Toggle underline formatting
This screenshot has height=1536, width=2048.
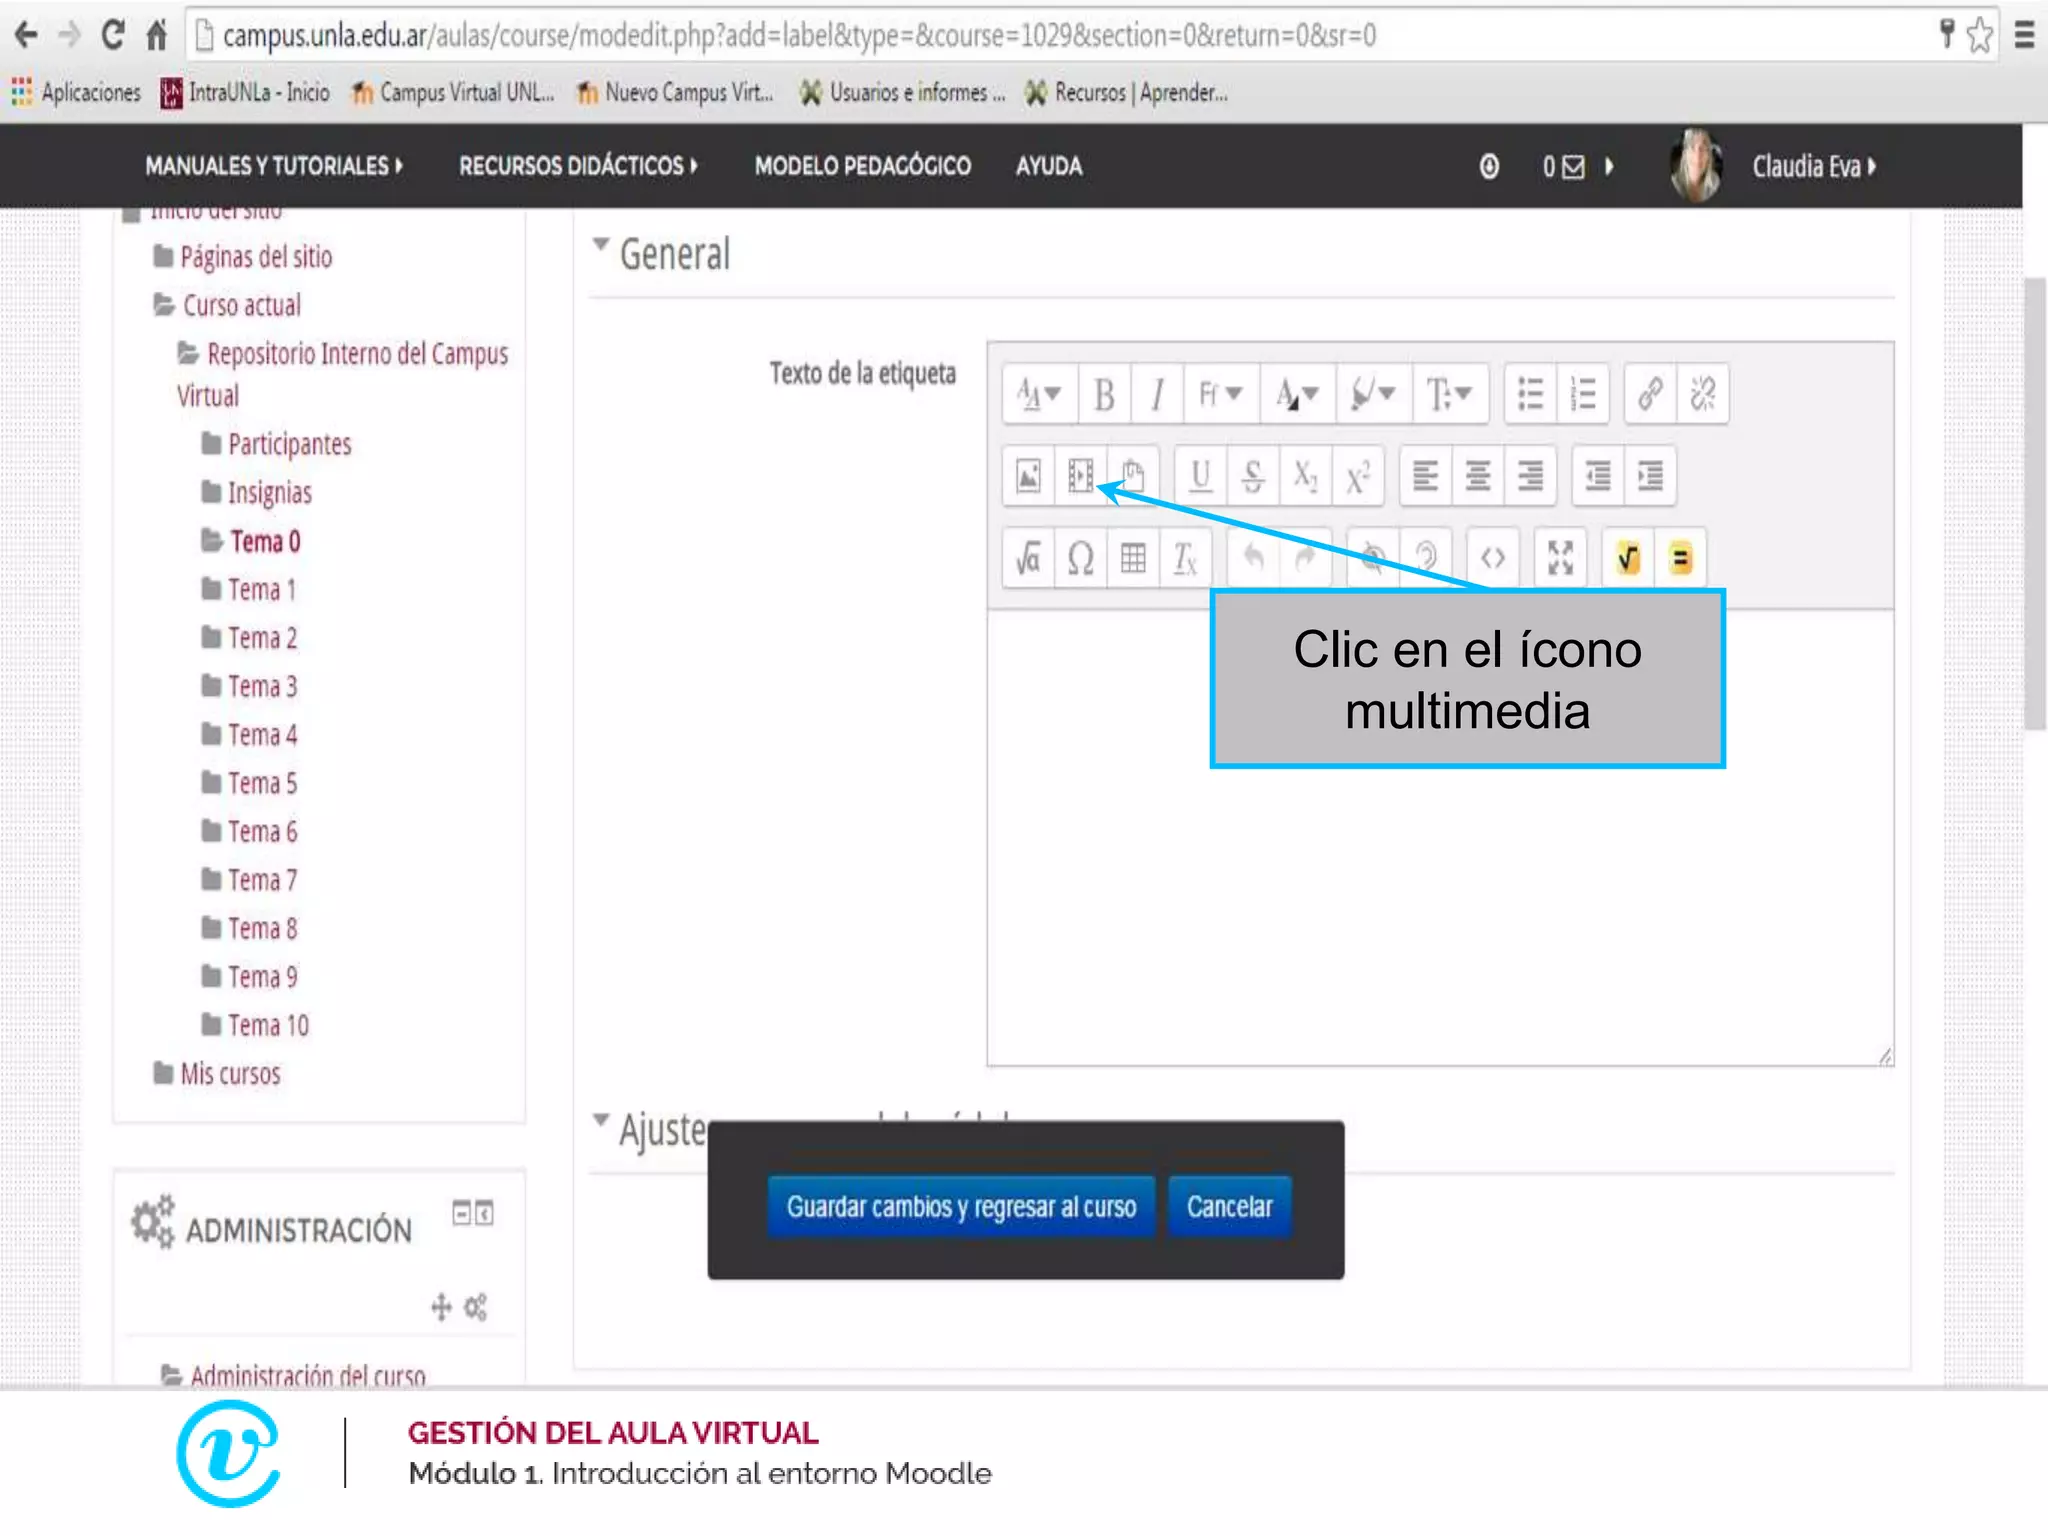tap(1200, 476)
